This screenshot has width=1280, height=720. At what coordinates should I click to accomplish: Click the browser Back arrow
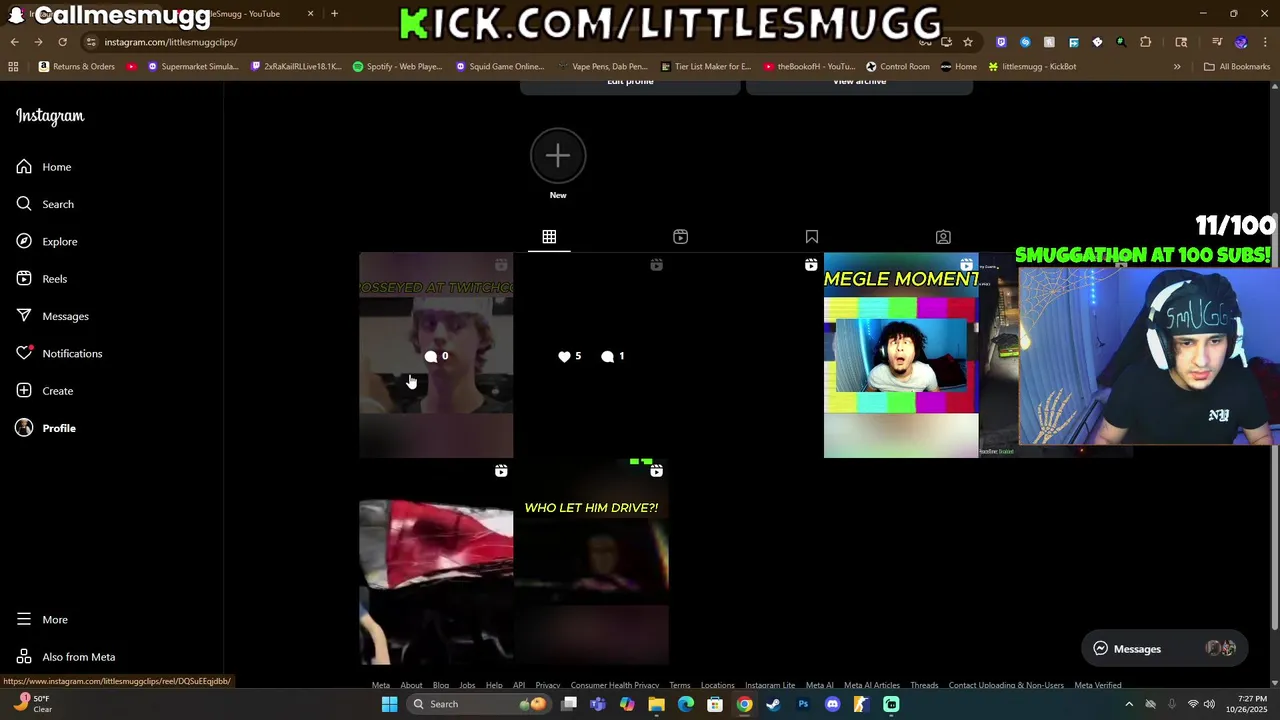tap(14, 42)
